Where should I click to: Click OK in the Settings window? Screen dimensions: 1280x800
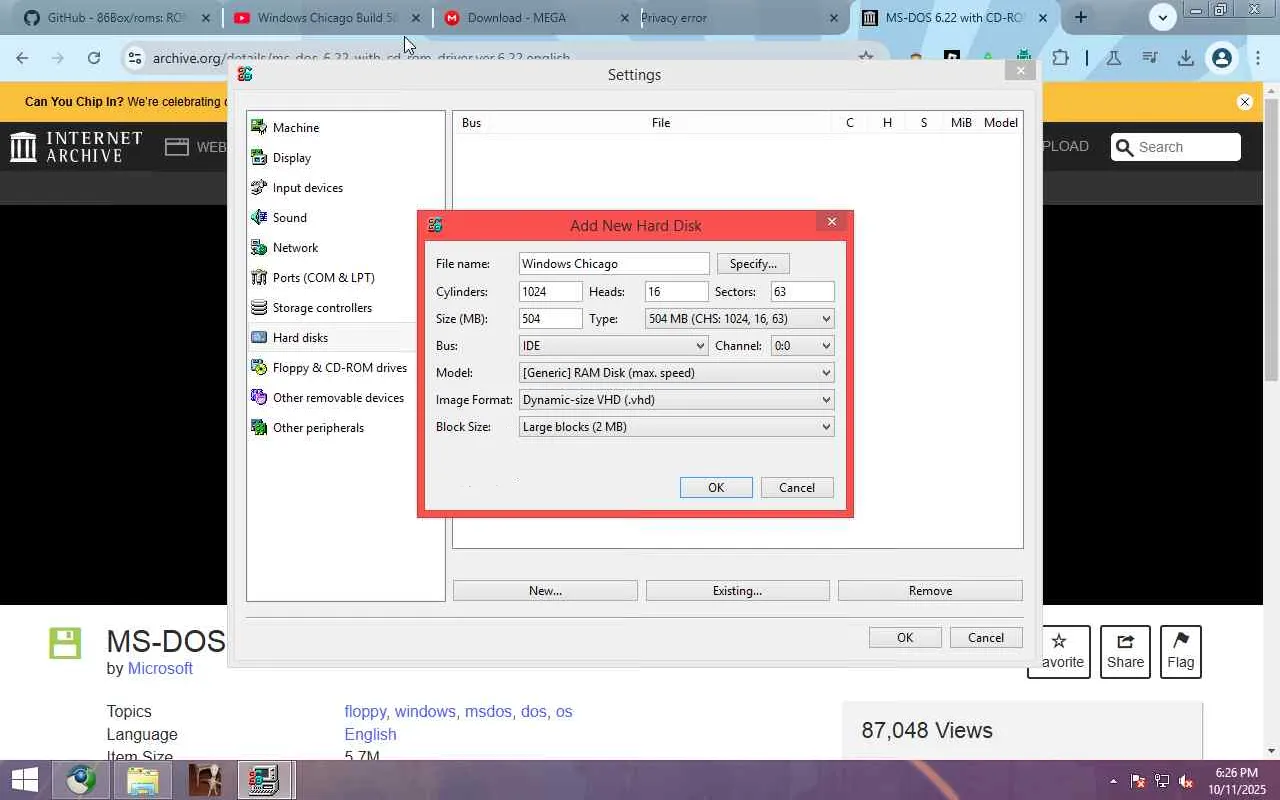(x=905, y=638)
